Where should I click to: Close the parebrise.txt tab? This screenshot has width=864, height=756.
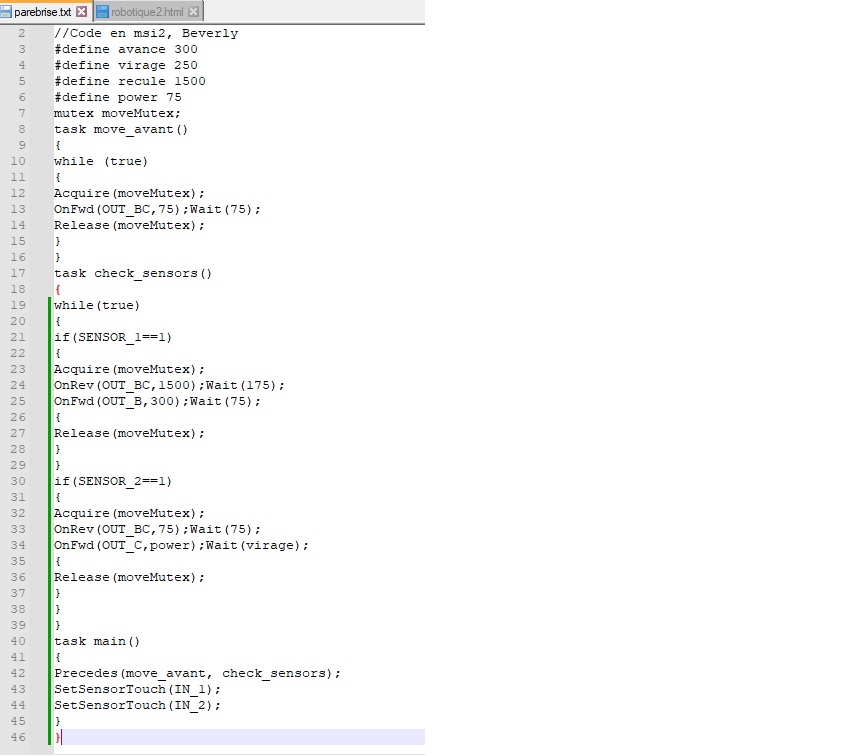(x=82, y=12)
